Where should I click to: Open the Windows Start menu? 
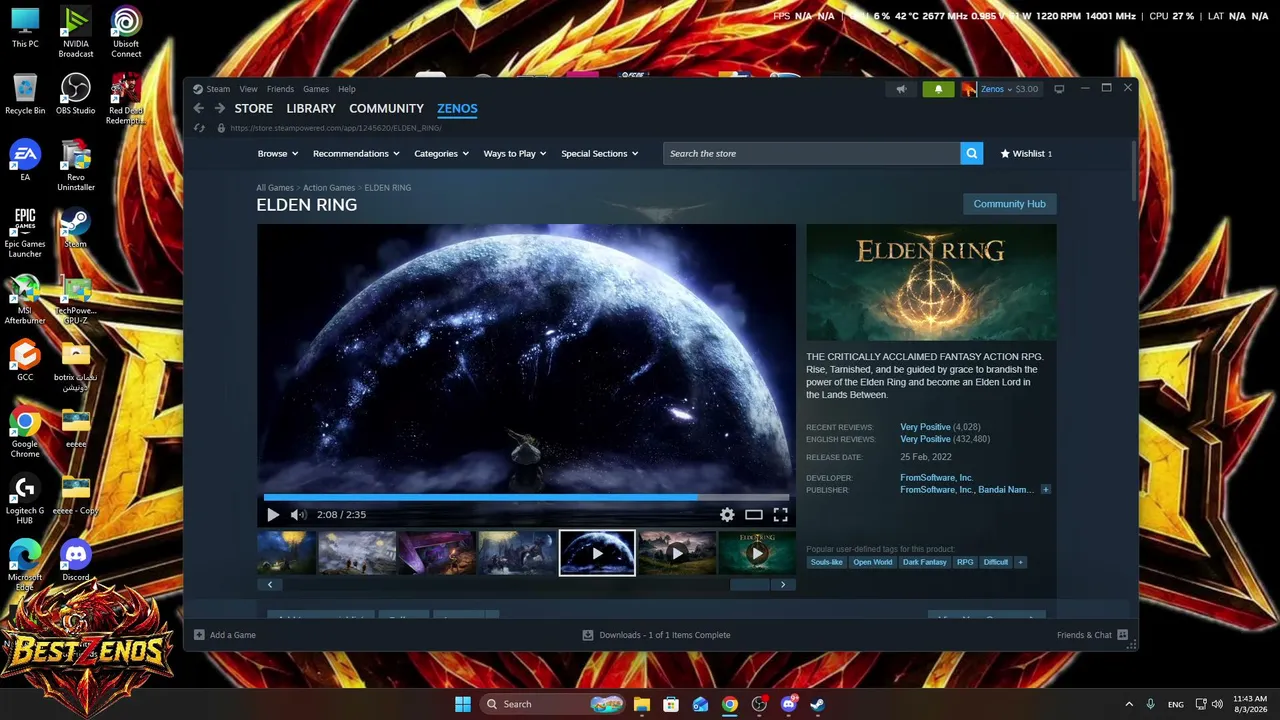click(463, 704)
